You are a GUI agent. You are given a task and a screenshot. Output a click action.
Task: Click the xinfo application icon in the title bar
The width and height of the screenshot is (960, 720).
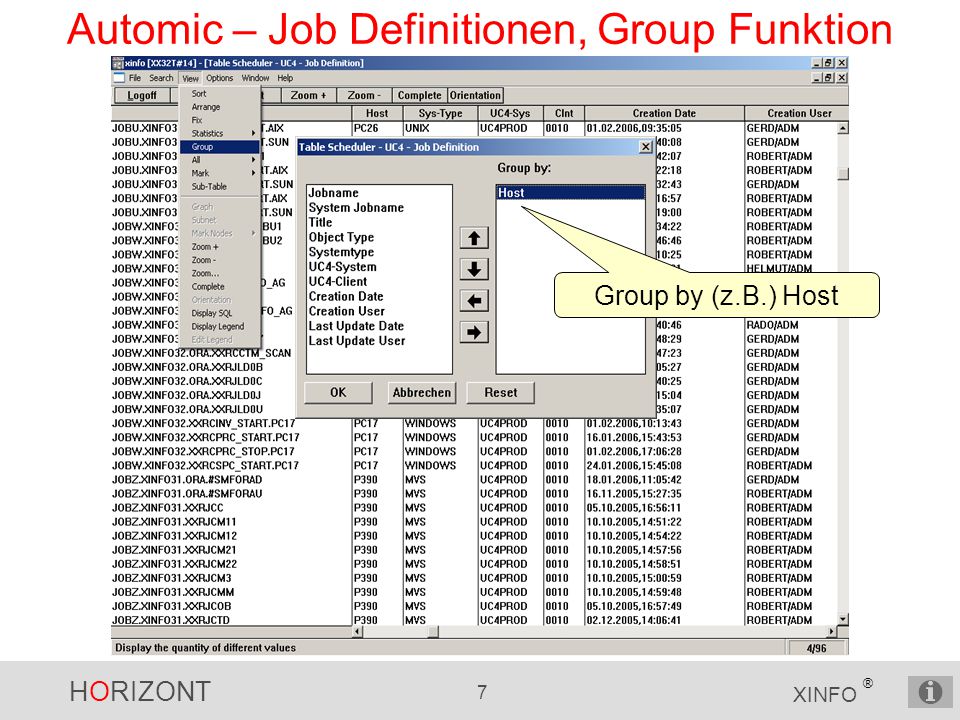(118, 63)
